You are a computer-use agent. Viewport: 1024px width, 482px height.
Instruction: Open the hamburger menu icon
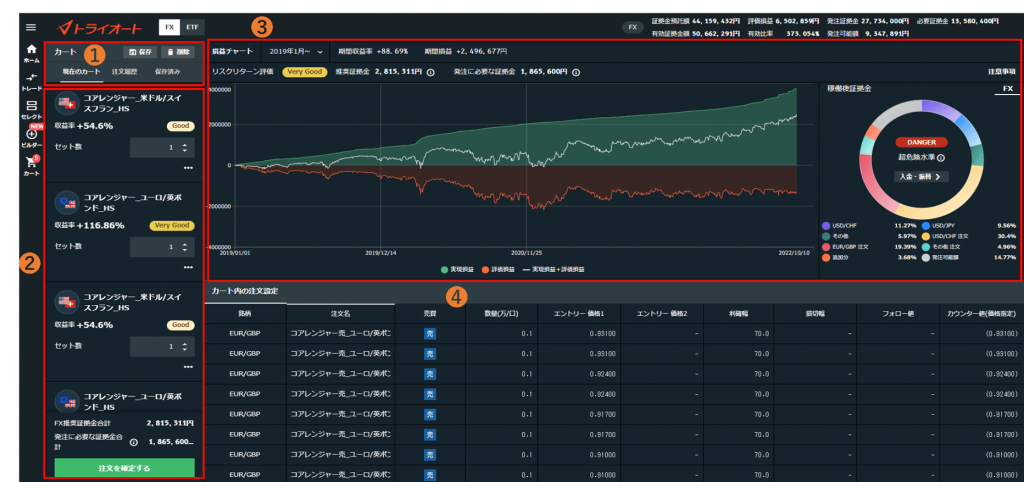31,27
